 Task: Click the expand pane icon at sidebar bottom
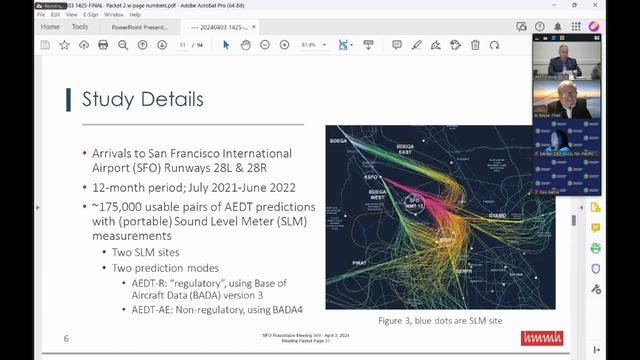596,350
